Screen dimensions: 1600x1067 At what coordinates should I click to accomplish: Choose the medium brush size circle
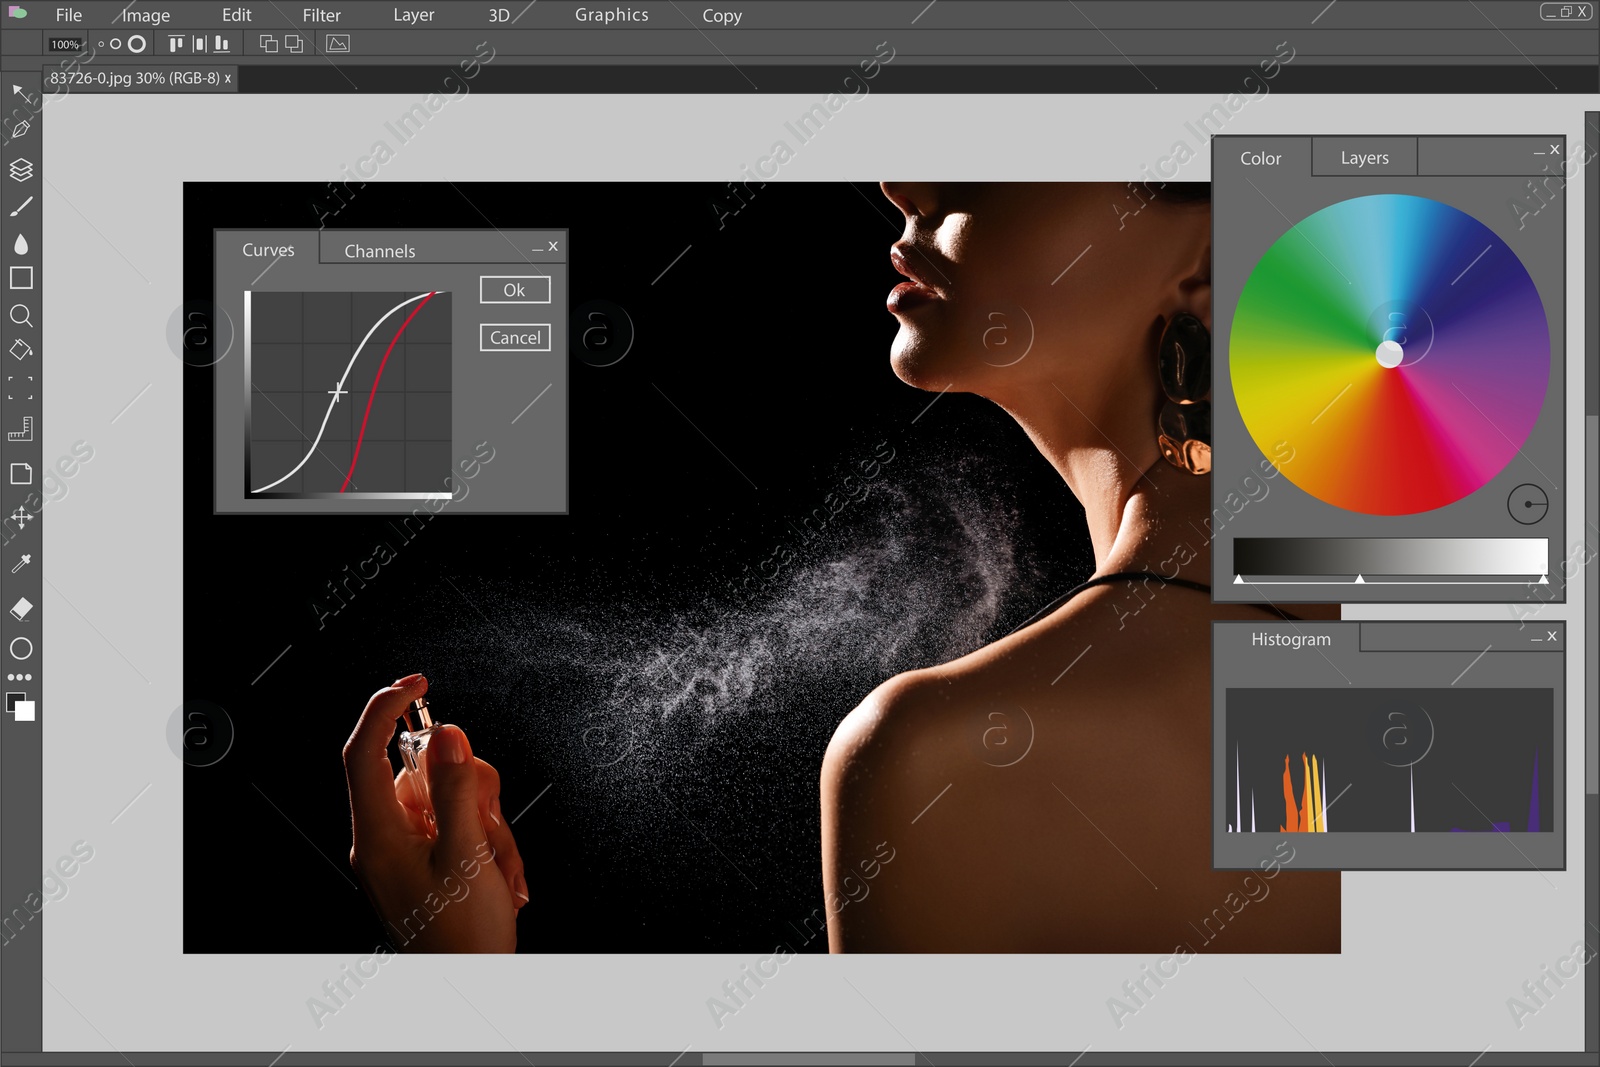tap(116, 44)
